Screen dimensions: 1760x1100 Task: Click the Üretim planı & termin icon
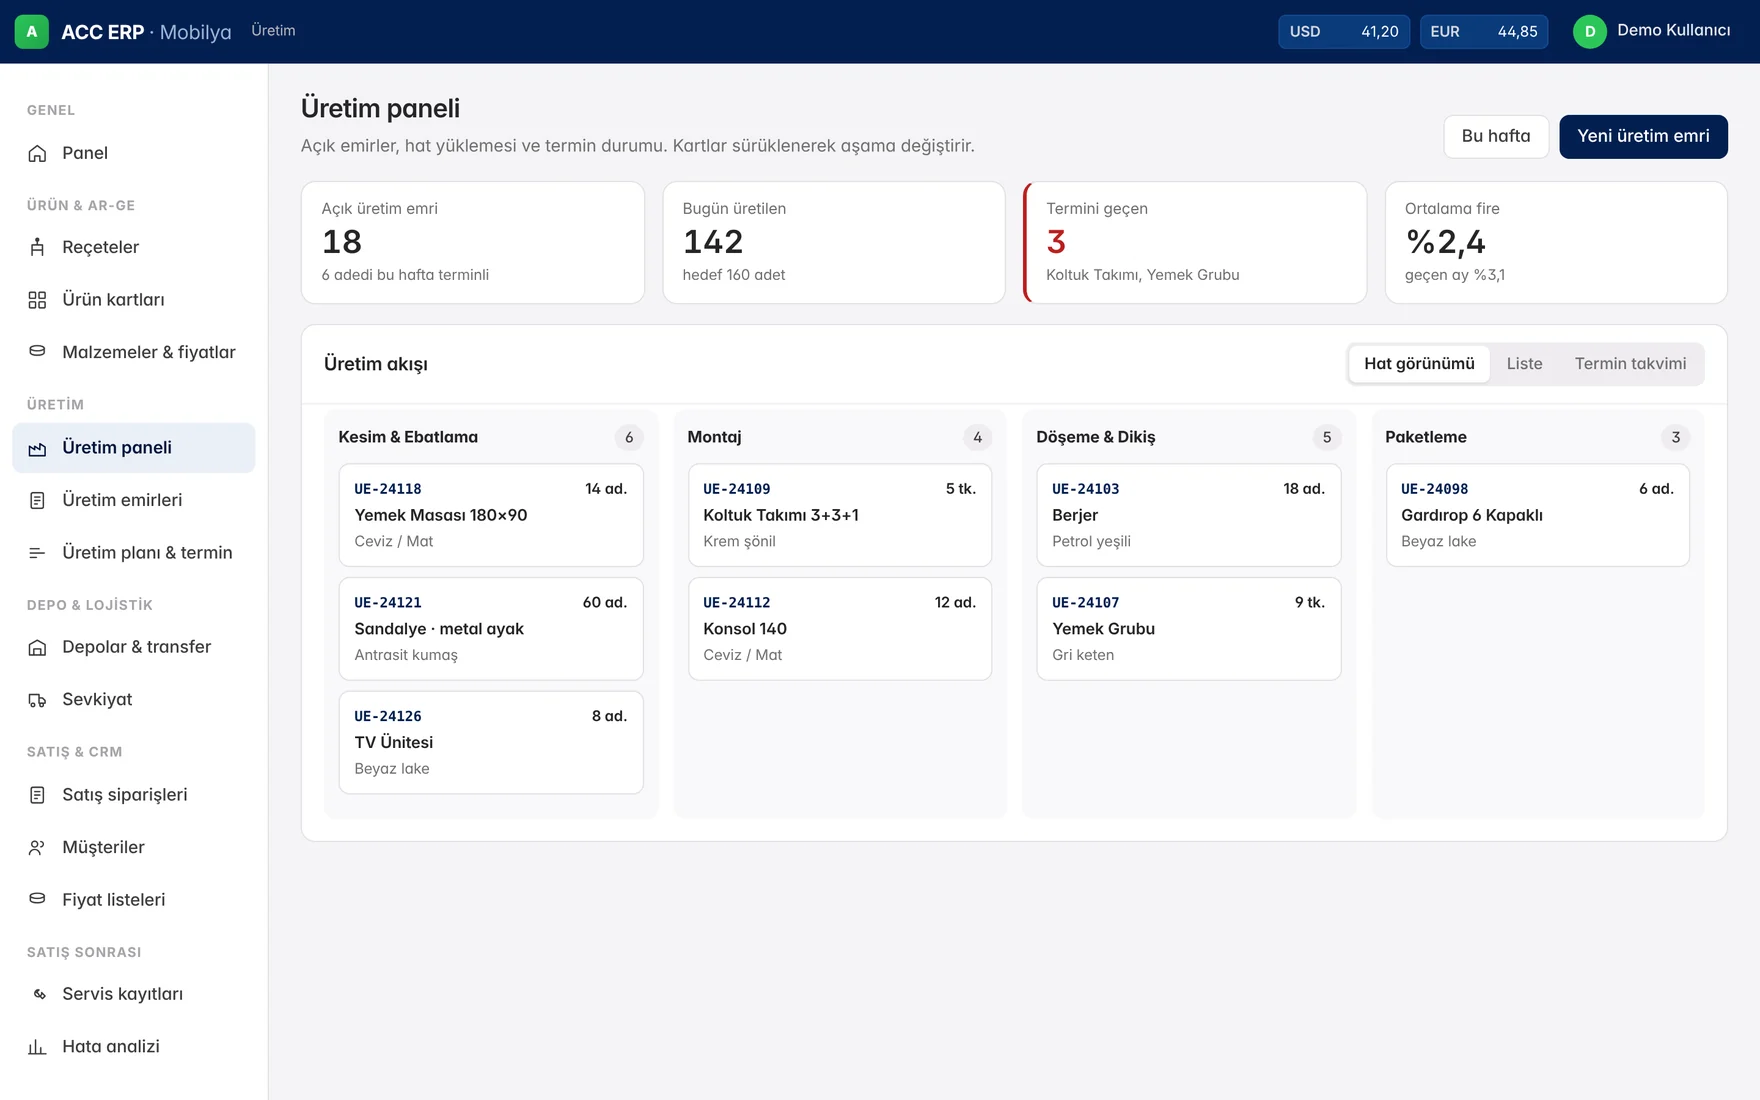point(37,553)
